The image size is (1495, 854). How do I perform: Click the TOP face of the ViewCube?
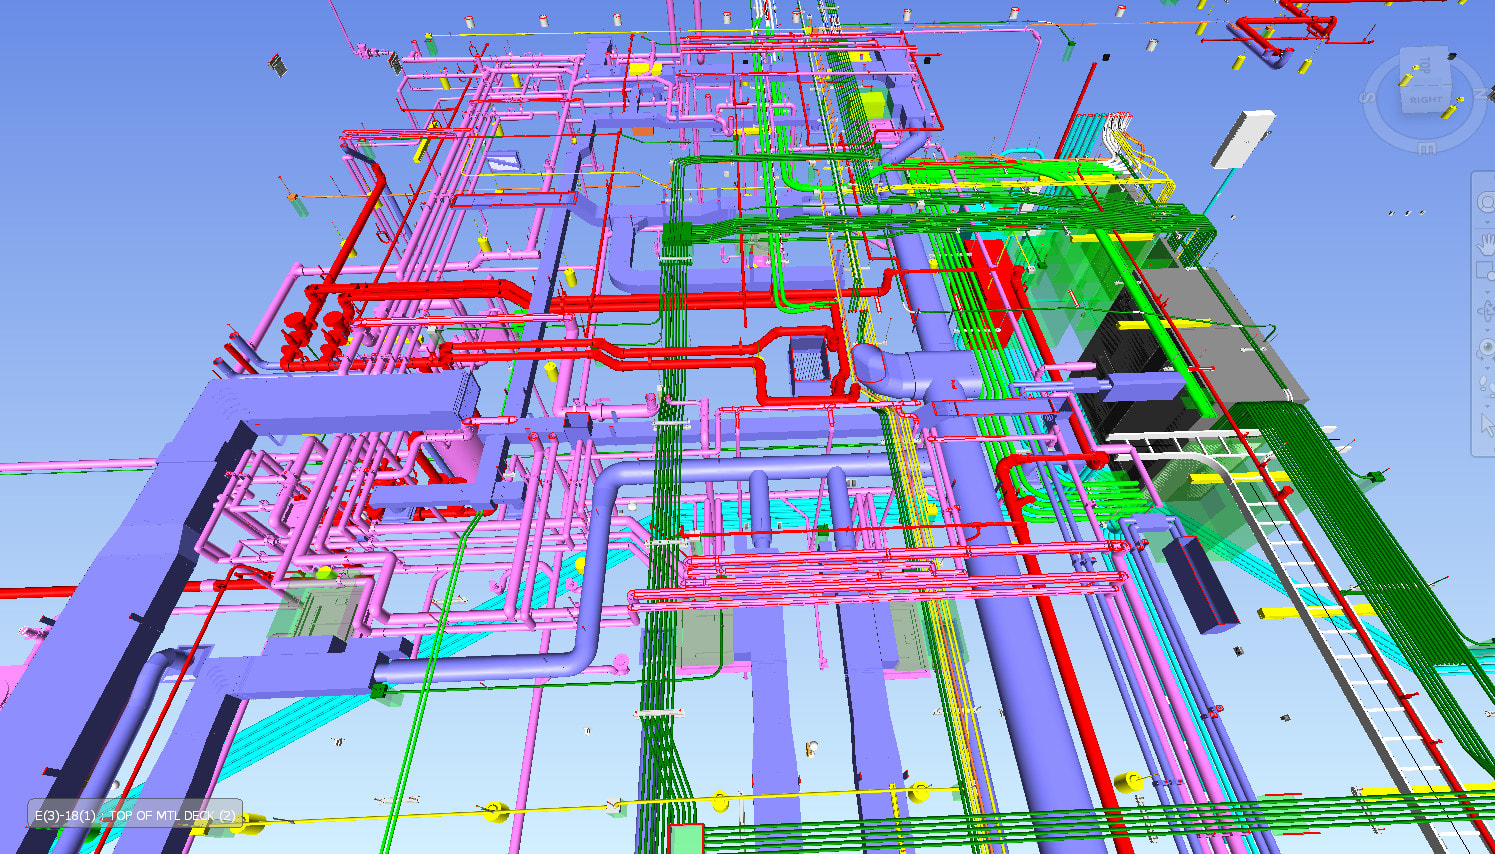click(1424, 65)
